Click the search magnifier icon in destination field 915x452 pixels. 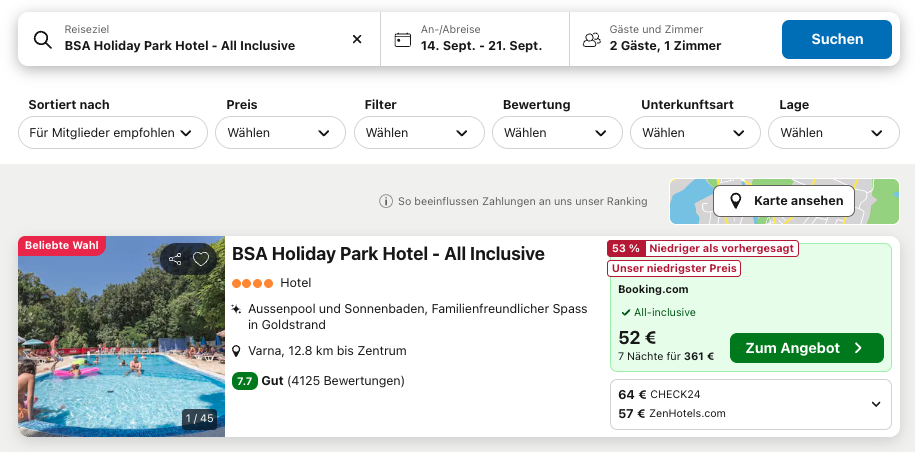(x=43, y=39)
